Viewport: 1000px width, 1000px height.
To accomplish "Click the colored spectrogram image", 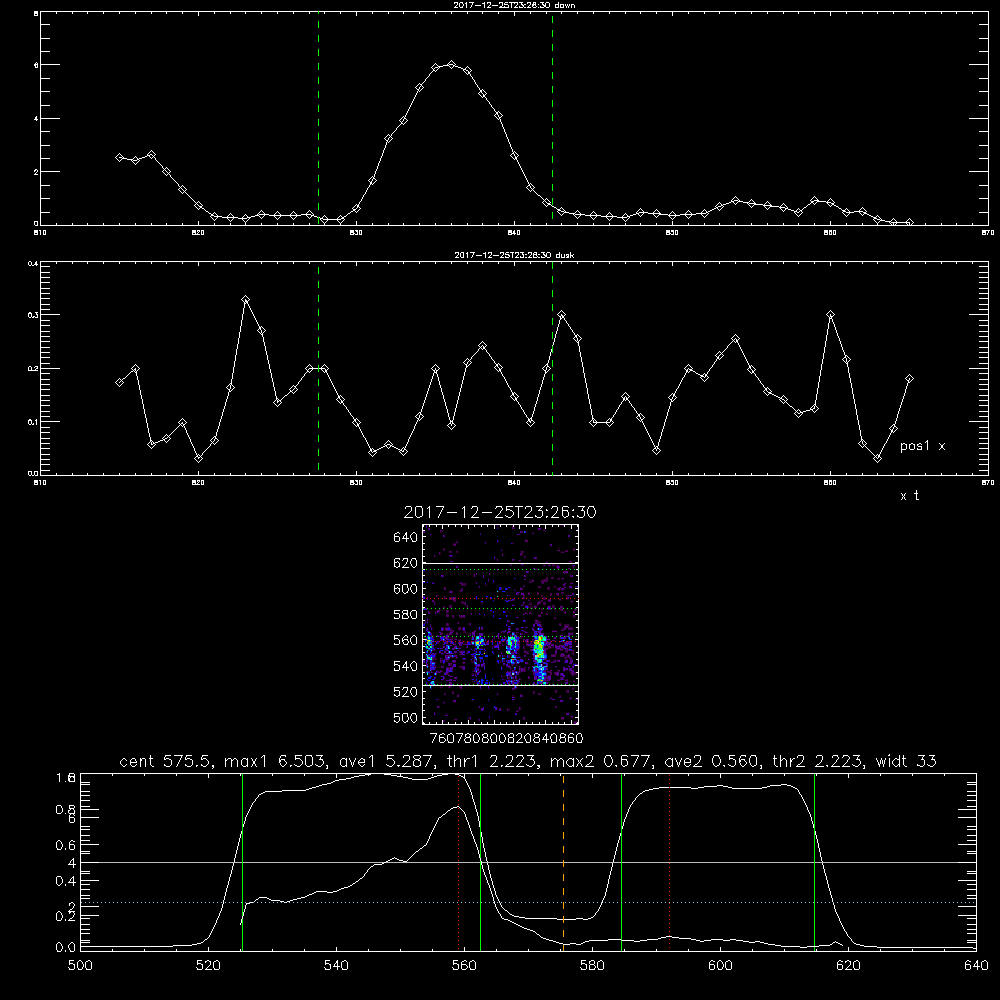I will (x=501, y=624).
